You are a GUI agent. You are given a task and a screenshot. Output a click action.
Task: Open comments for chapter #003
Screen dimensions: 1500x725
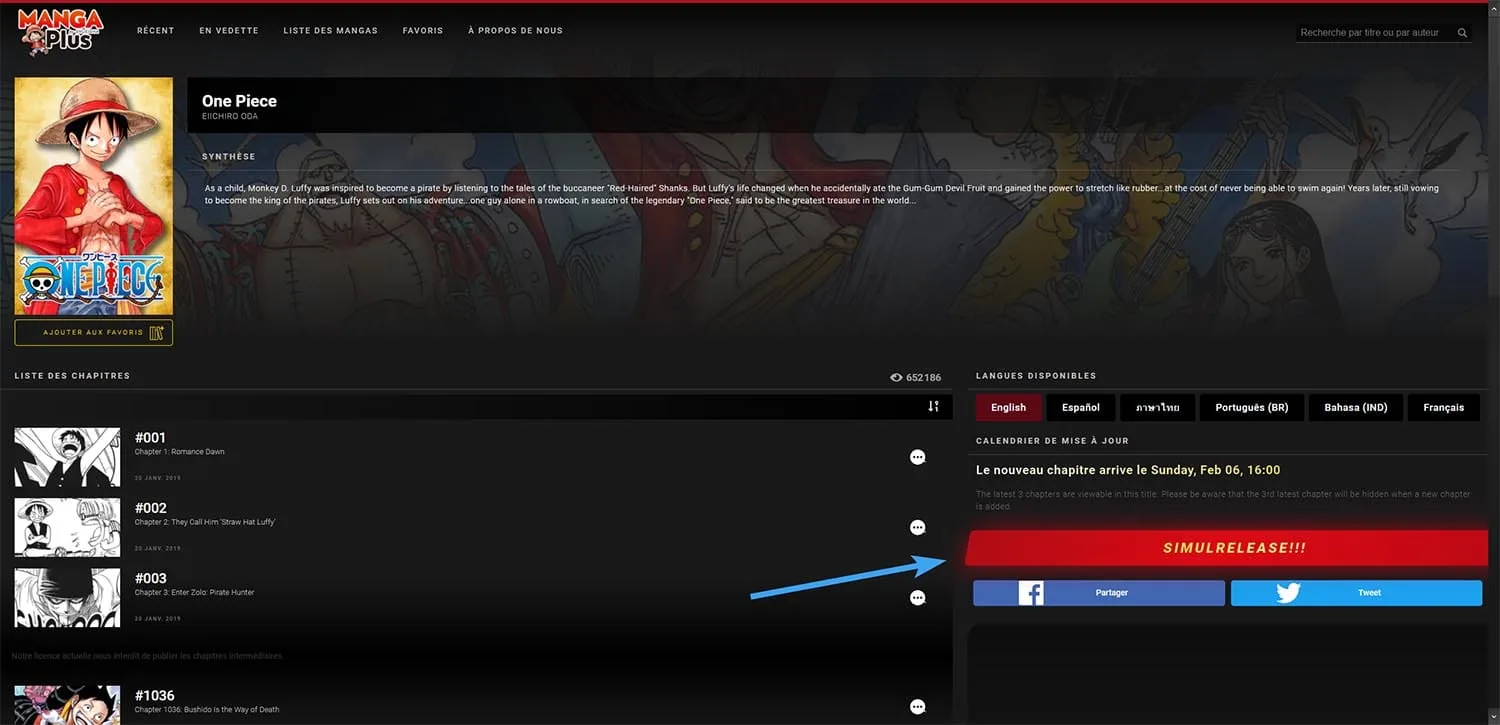coord(917,598)
